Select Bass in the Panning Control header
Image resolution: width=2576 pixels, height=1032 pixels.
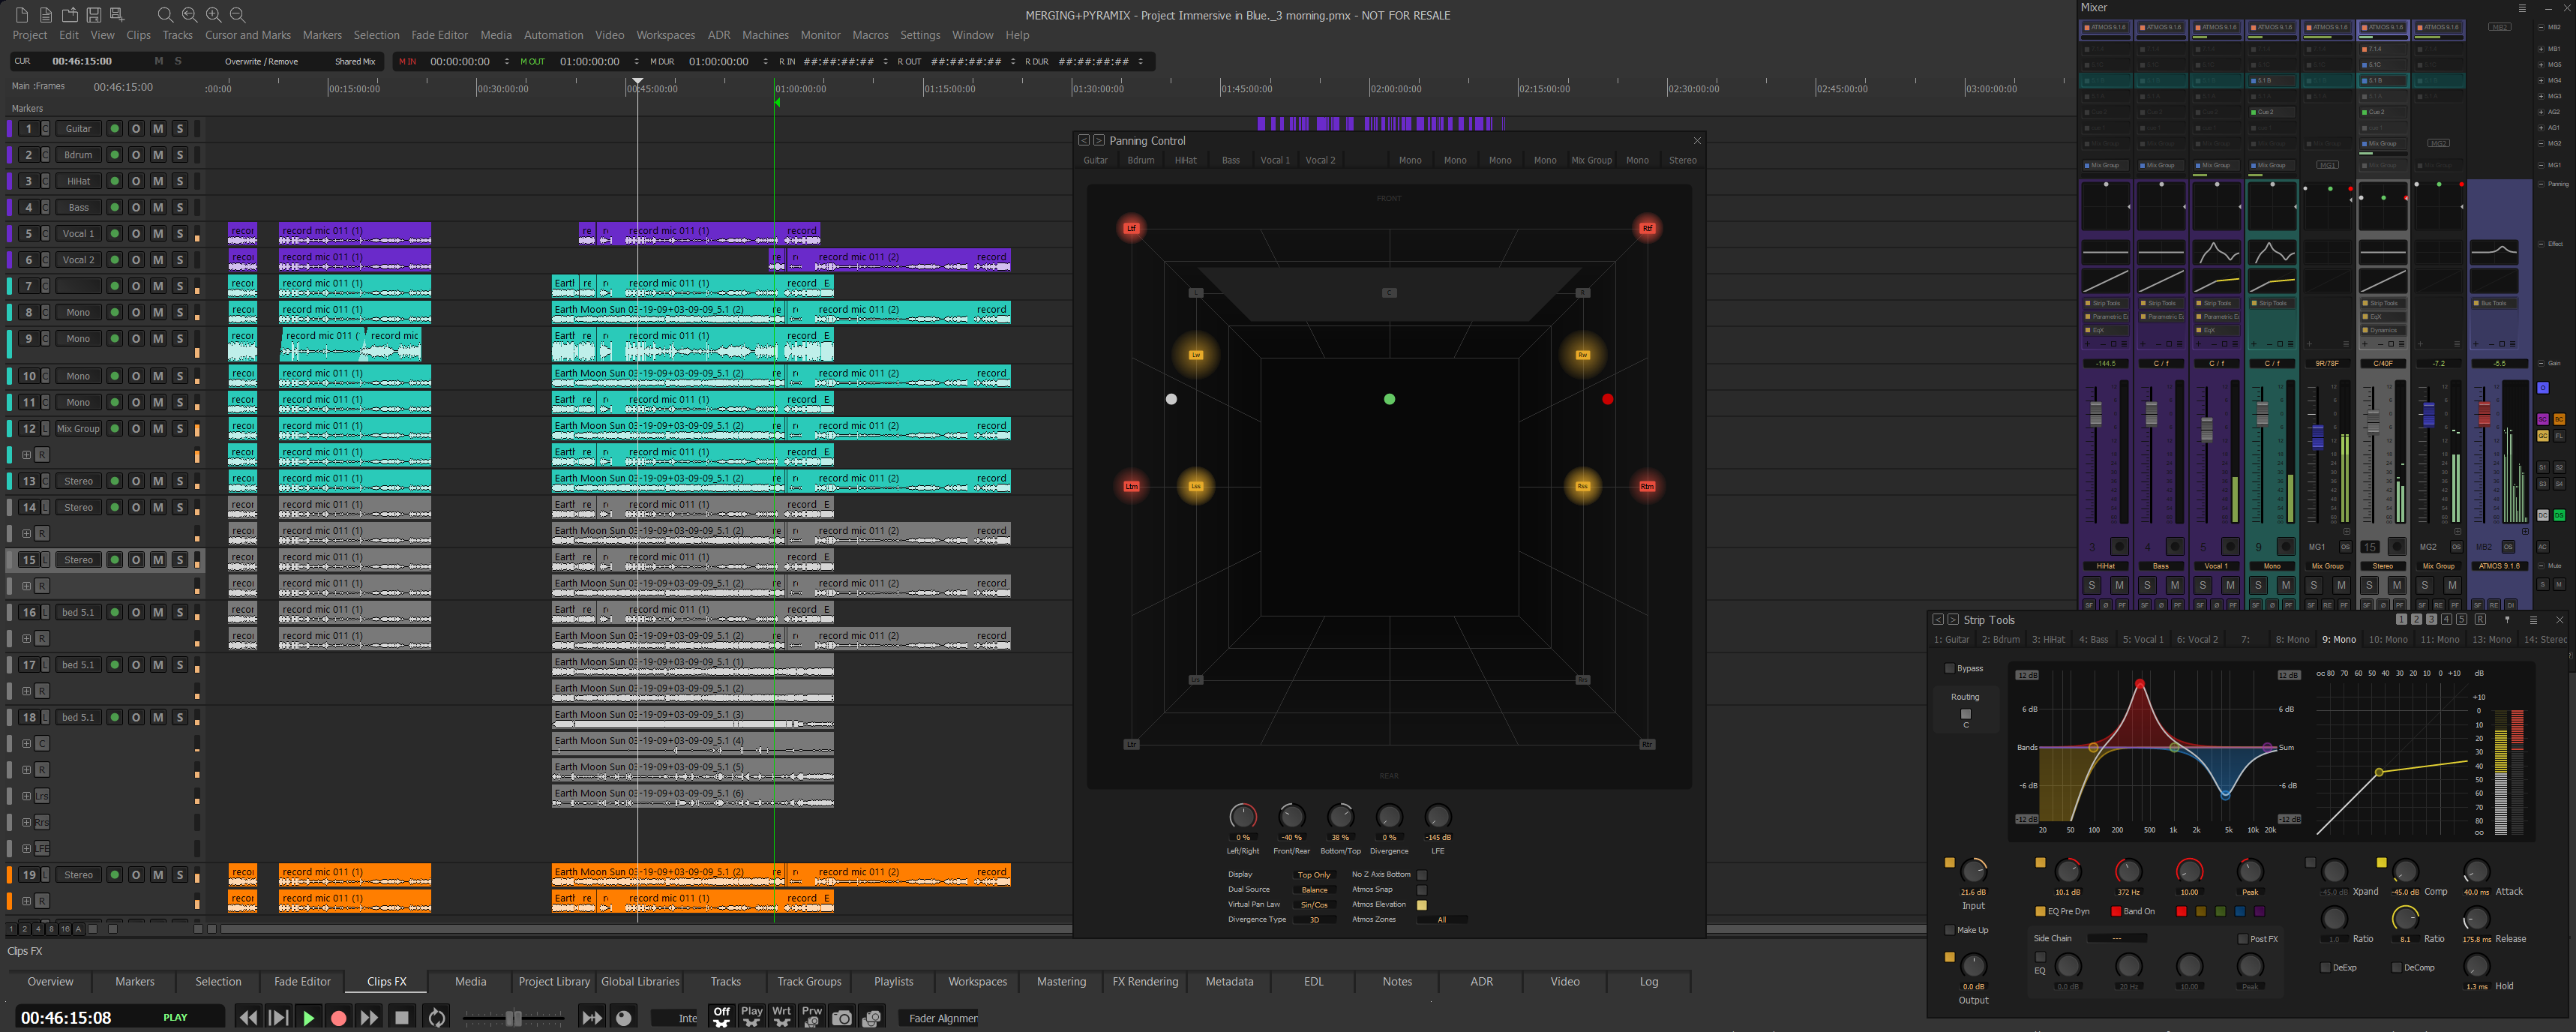(x=1230, y=160)
